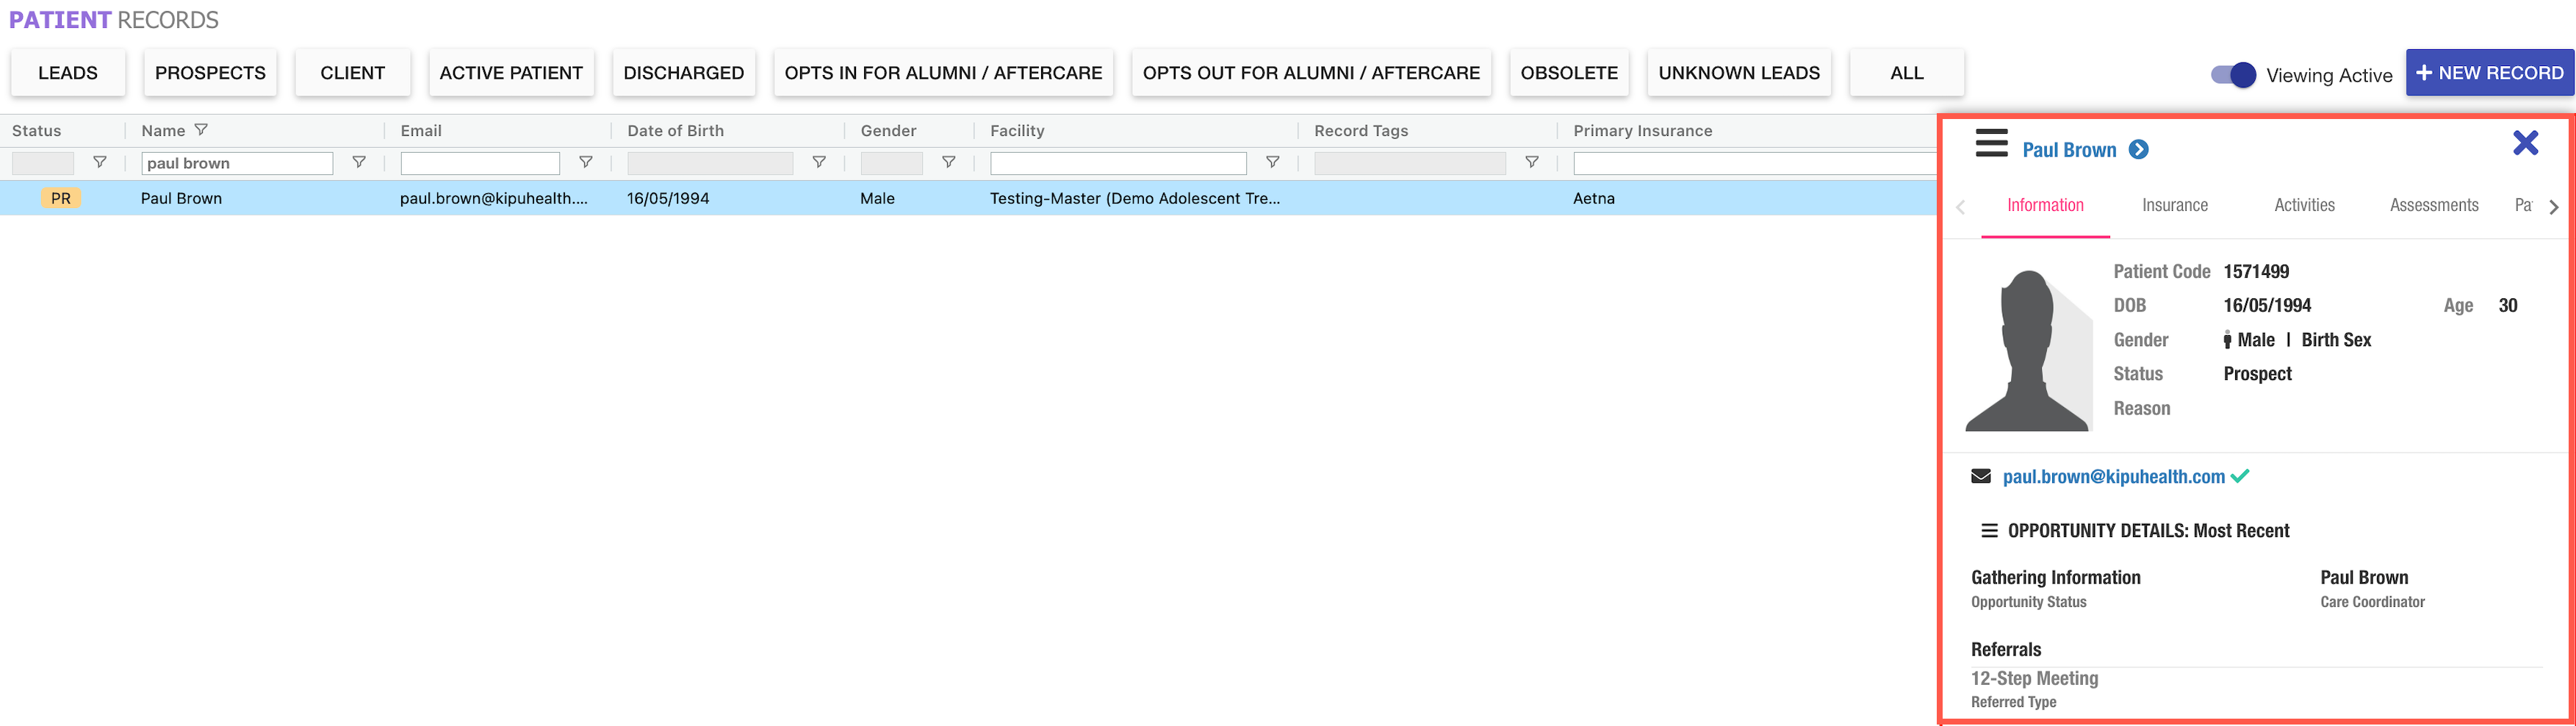Show the ACTIVE PATIENT records

click(511, 73)
